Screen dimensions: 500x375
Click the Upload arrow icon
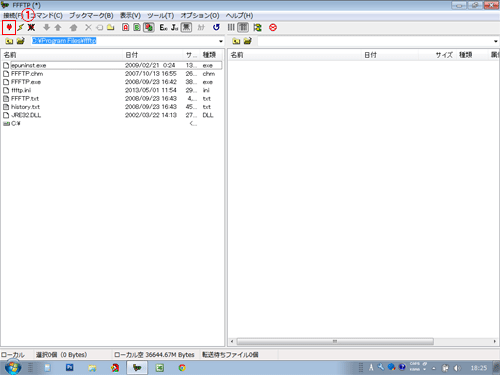tap(58, 27)
